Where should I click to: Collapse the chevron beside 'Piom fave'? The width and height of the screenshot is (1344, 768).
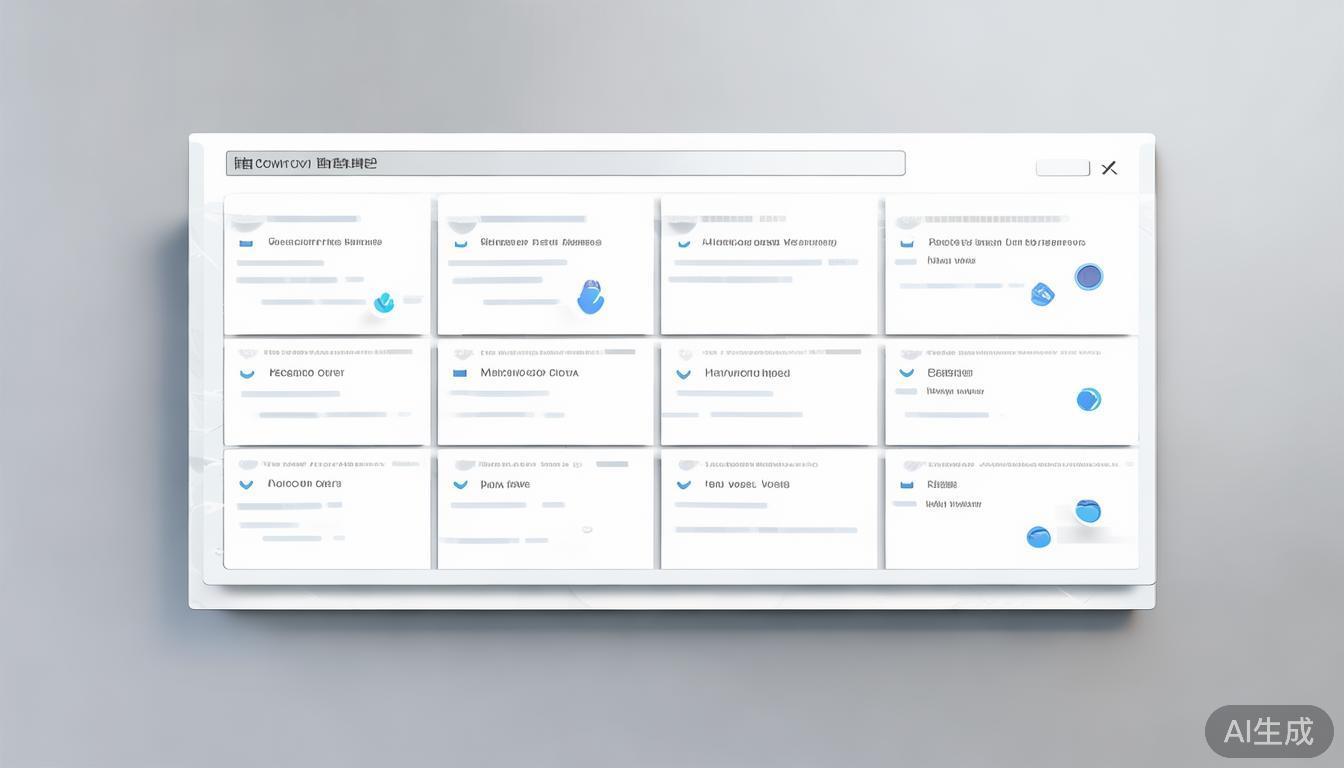point(460,485)
